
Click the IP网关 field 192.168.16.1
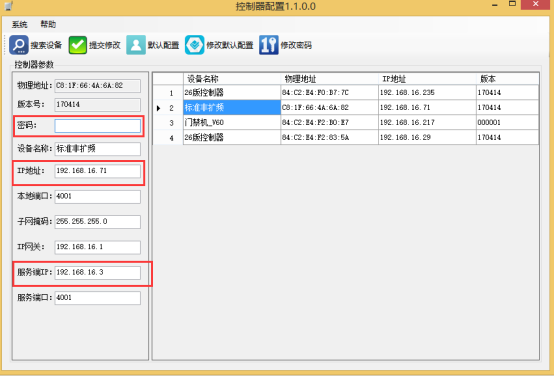coord(98,247)
